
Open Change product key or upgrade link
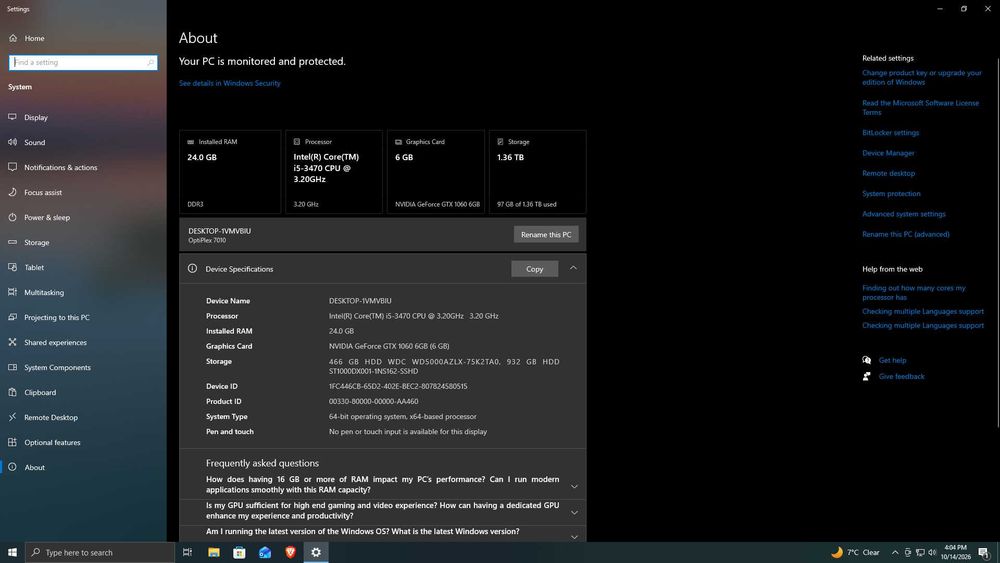click(x=922, y=78)
